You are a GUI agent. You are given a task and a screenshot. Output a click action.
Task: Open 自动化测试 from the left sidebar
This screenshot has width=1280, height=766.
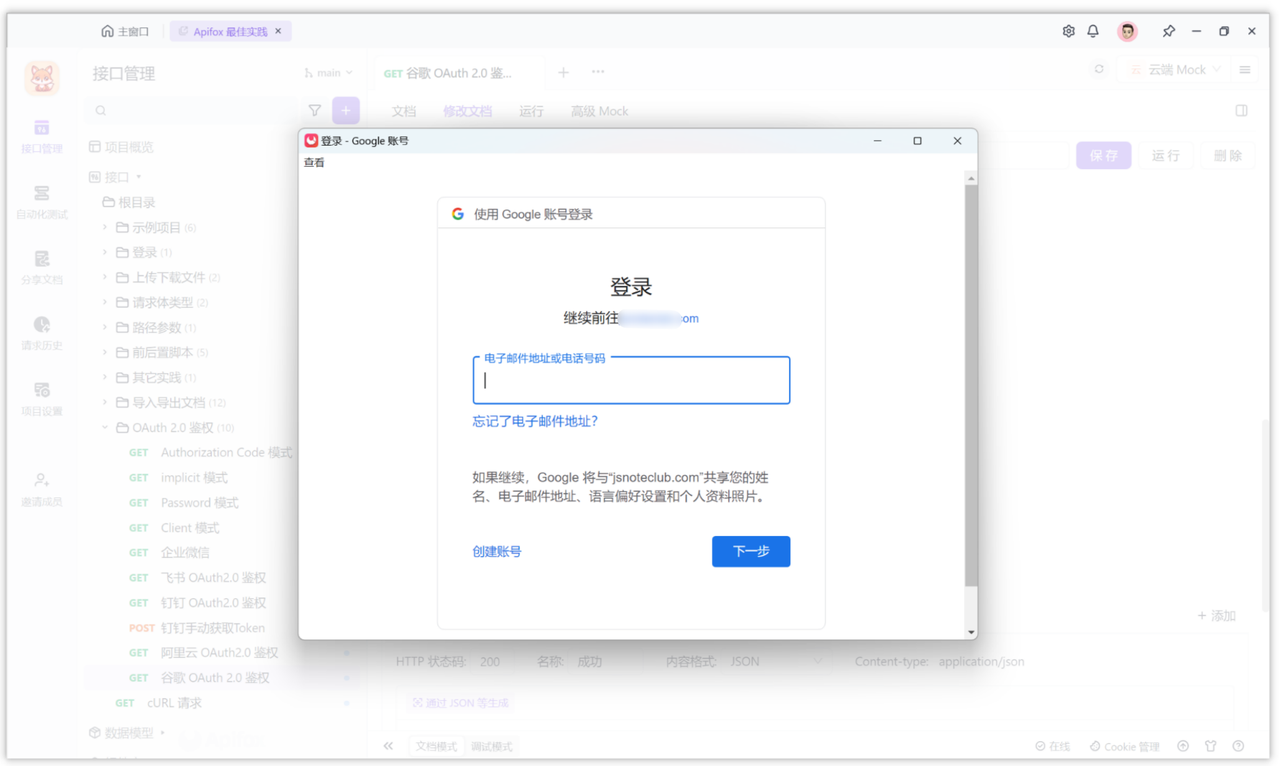(x=41, y=200)
